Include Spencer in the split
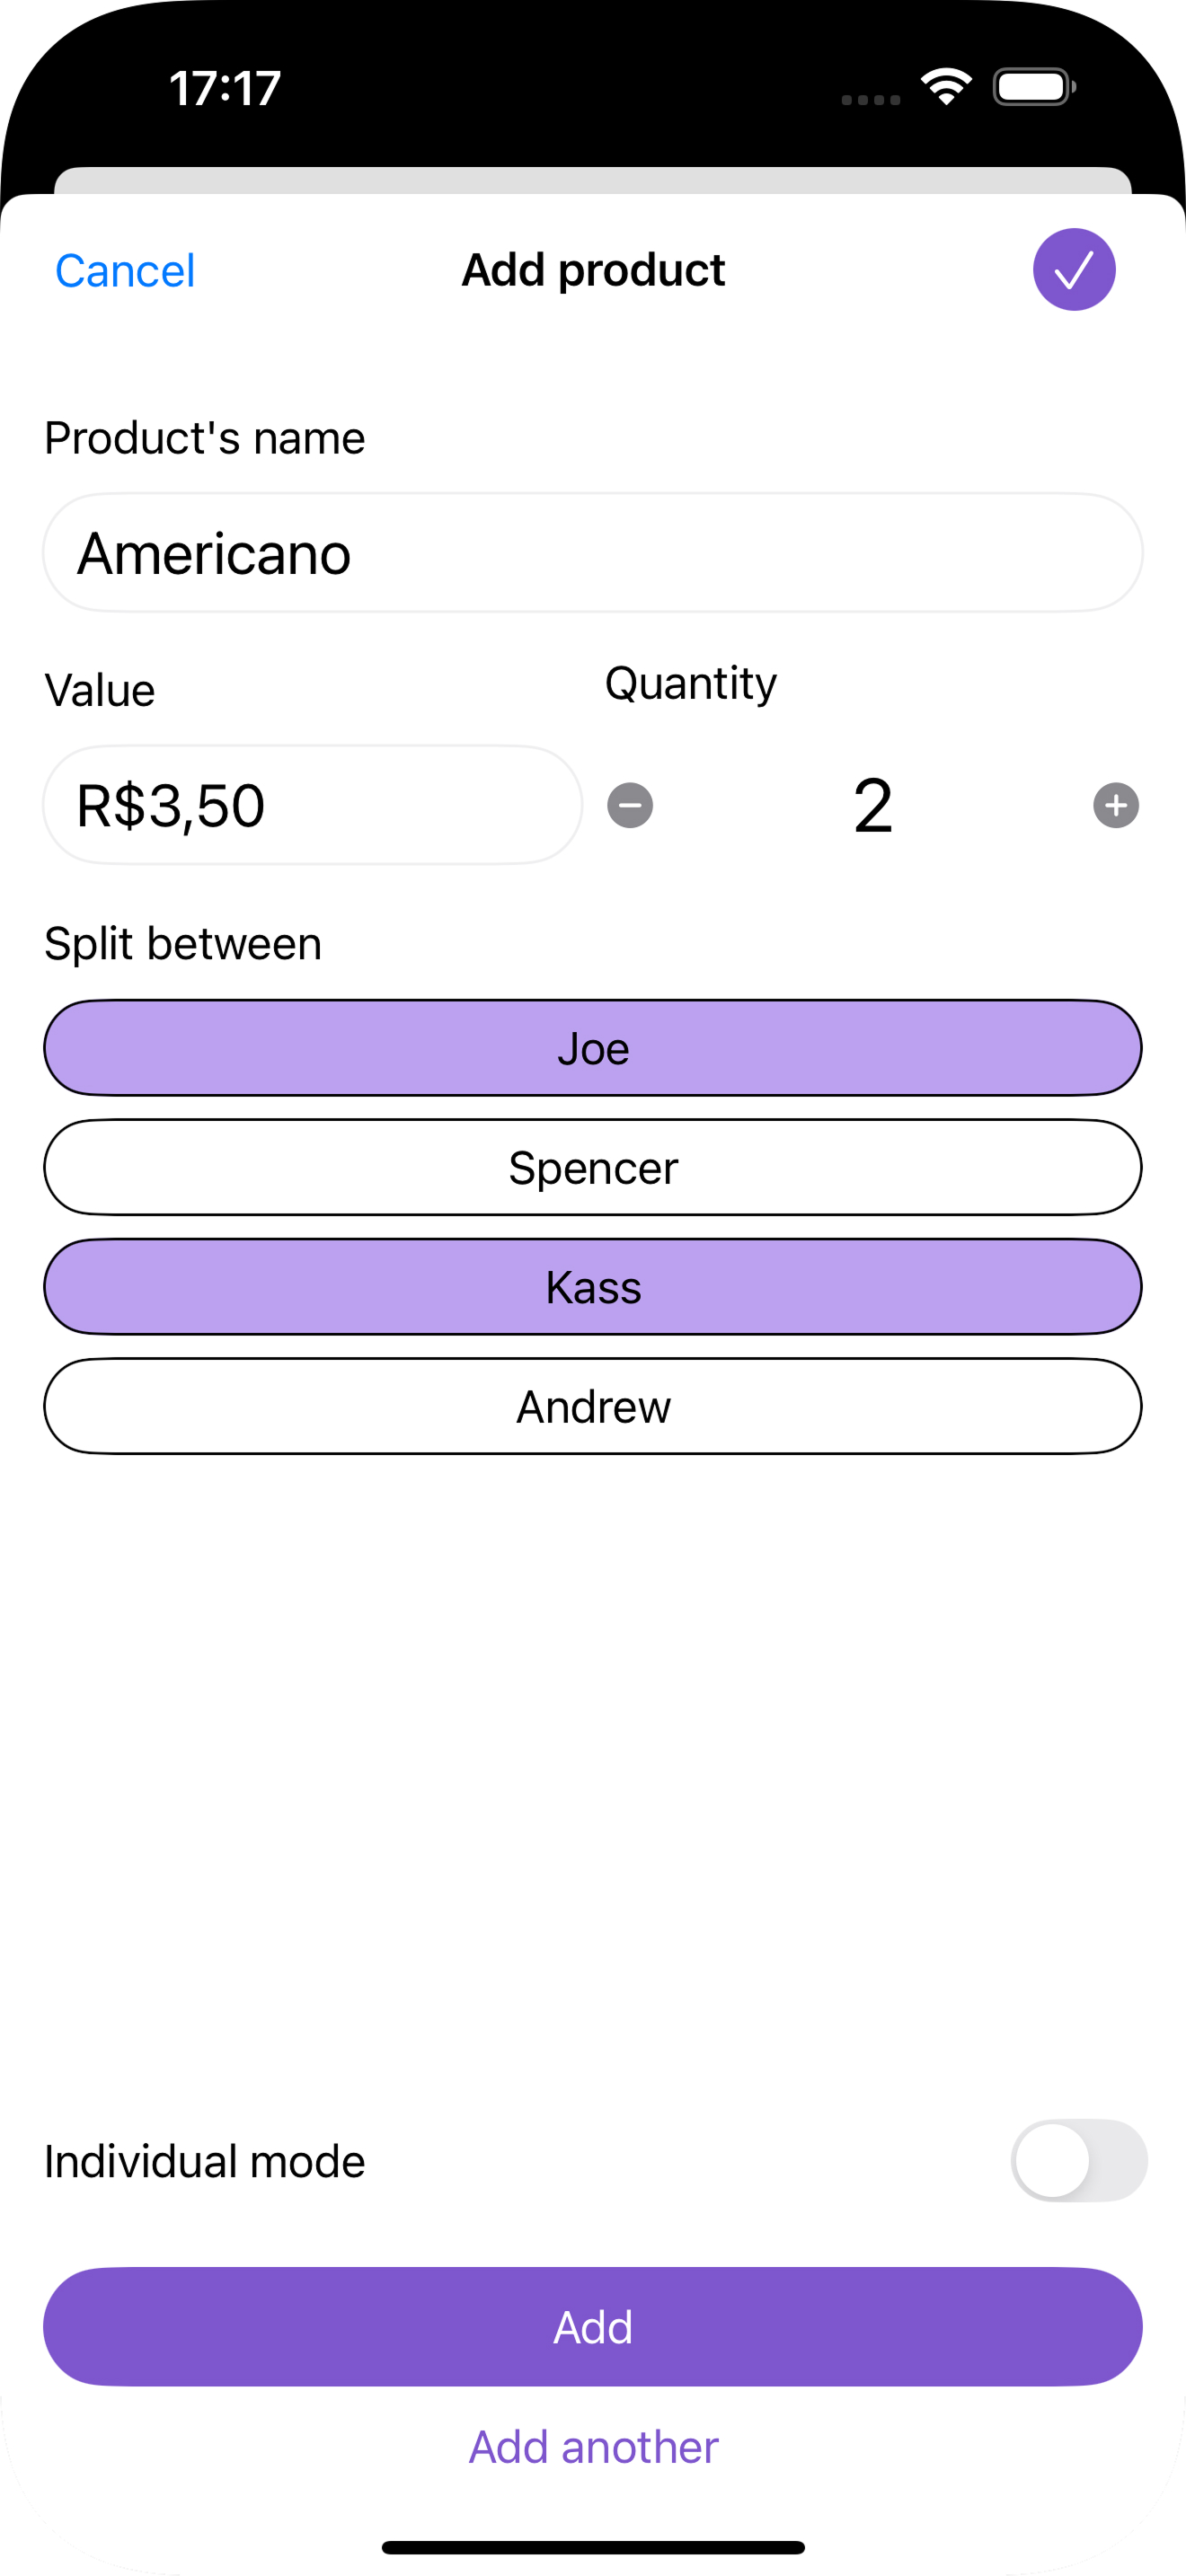1186x2576 pixels. [x=593, y=1167]
